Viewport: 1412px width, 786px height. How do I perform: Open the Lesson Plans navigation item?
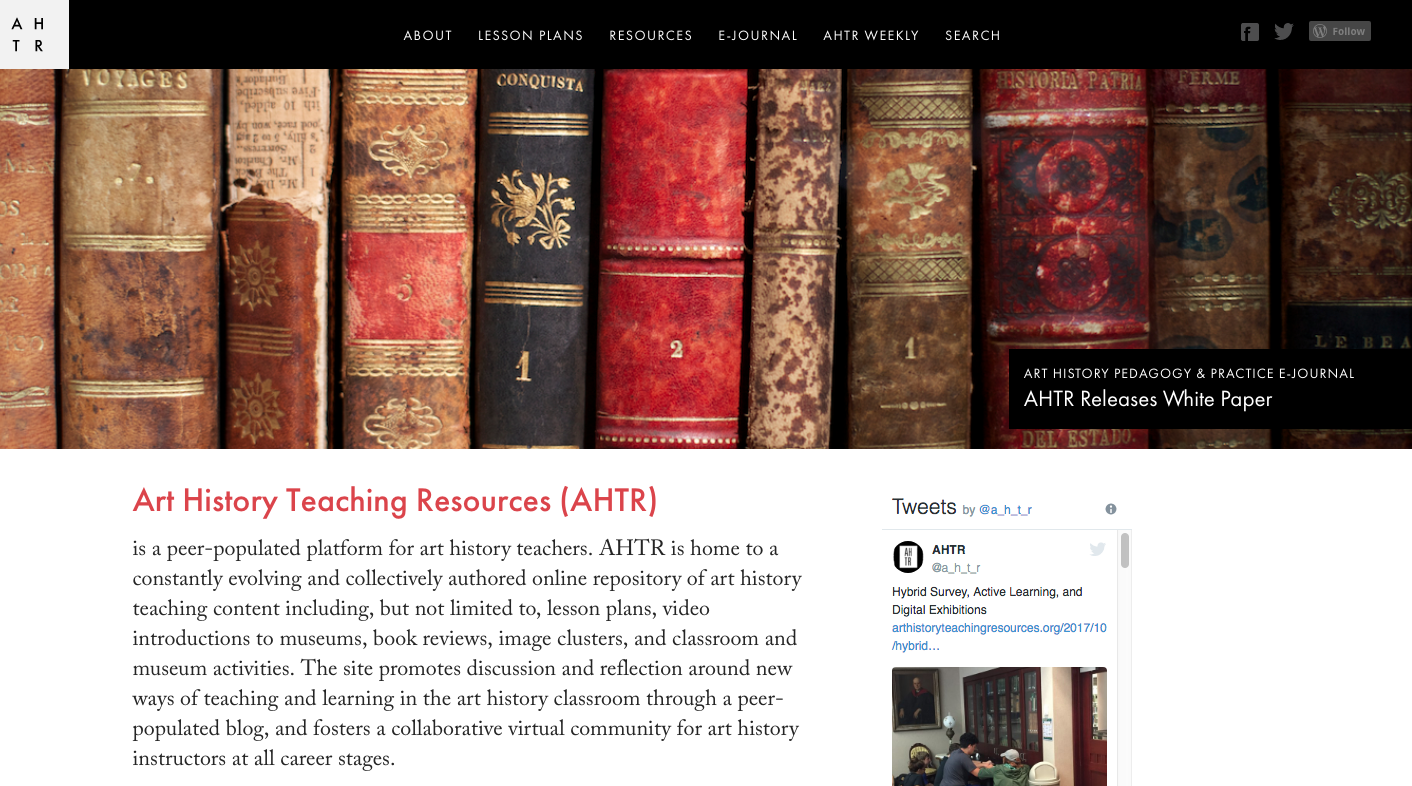[x=530, y=35]
